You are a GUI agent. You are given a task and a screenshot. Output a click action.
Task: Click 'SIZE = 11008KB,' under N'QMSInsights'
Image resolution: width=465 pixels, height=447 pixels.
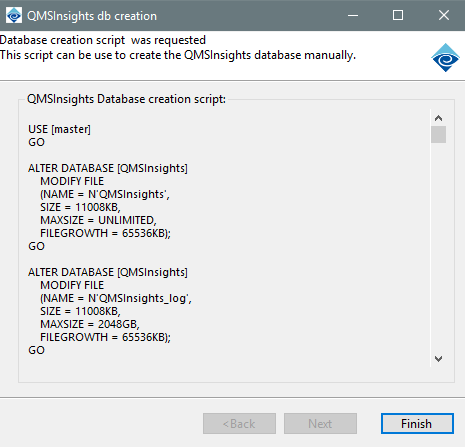pos(80,207)
